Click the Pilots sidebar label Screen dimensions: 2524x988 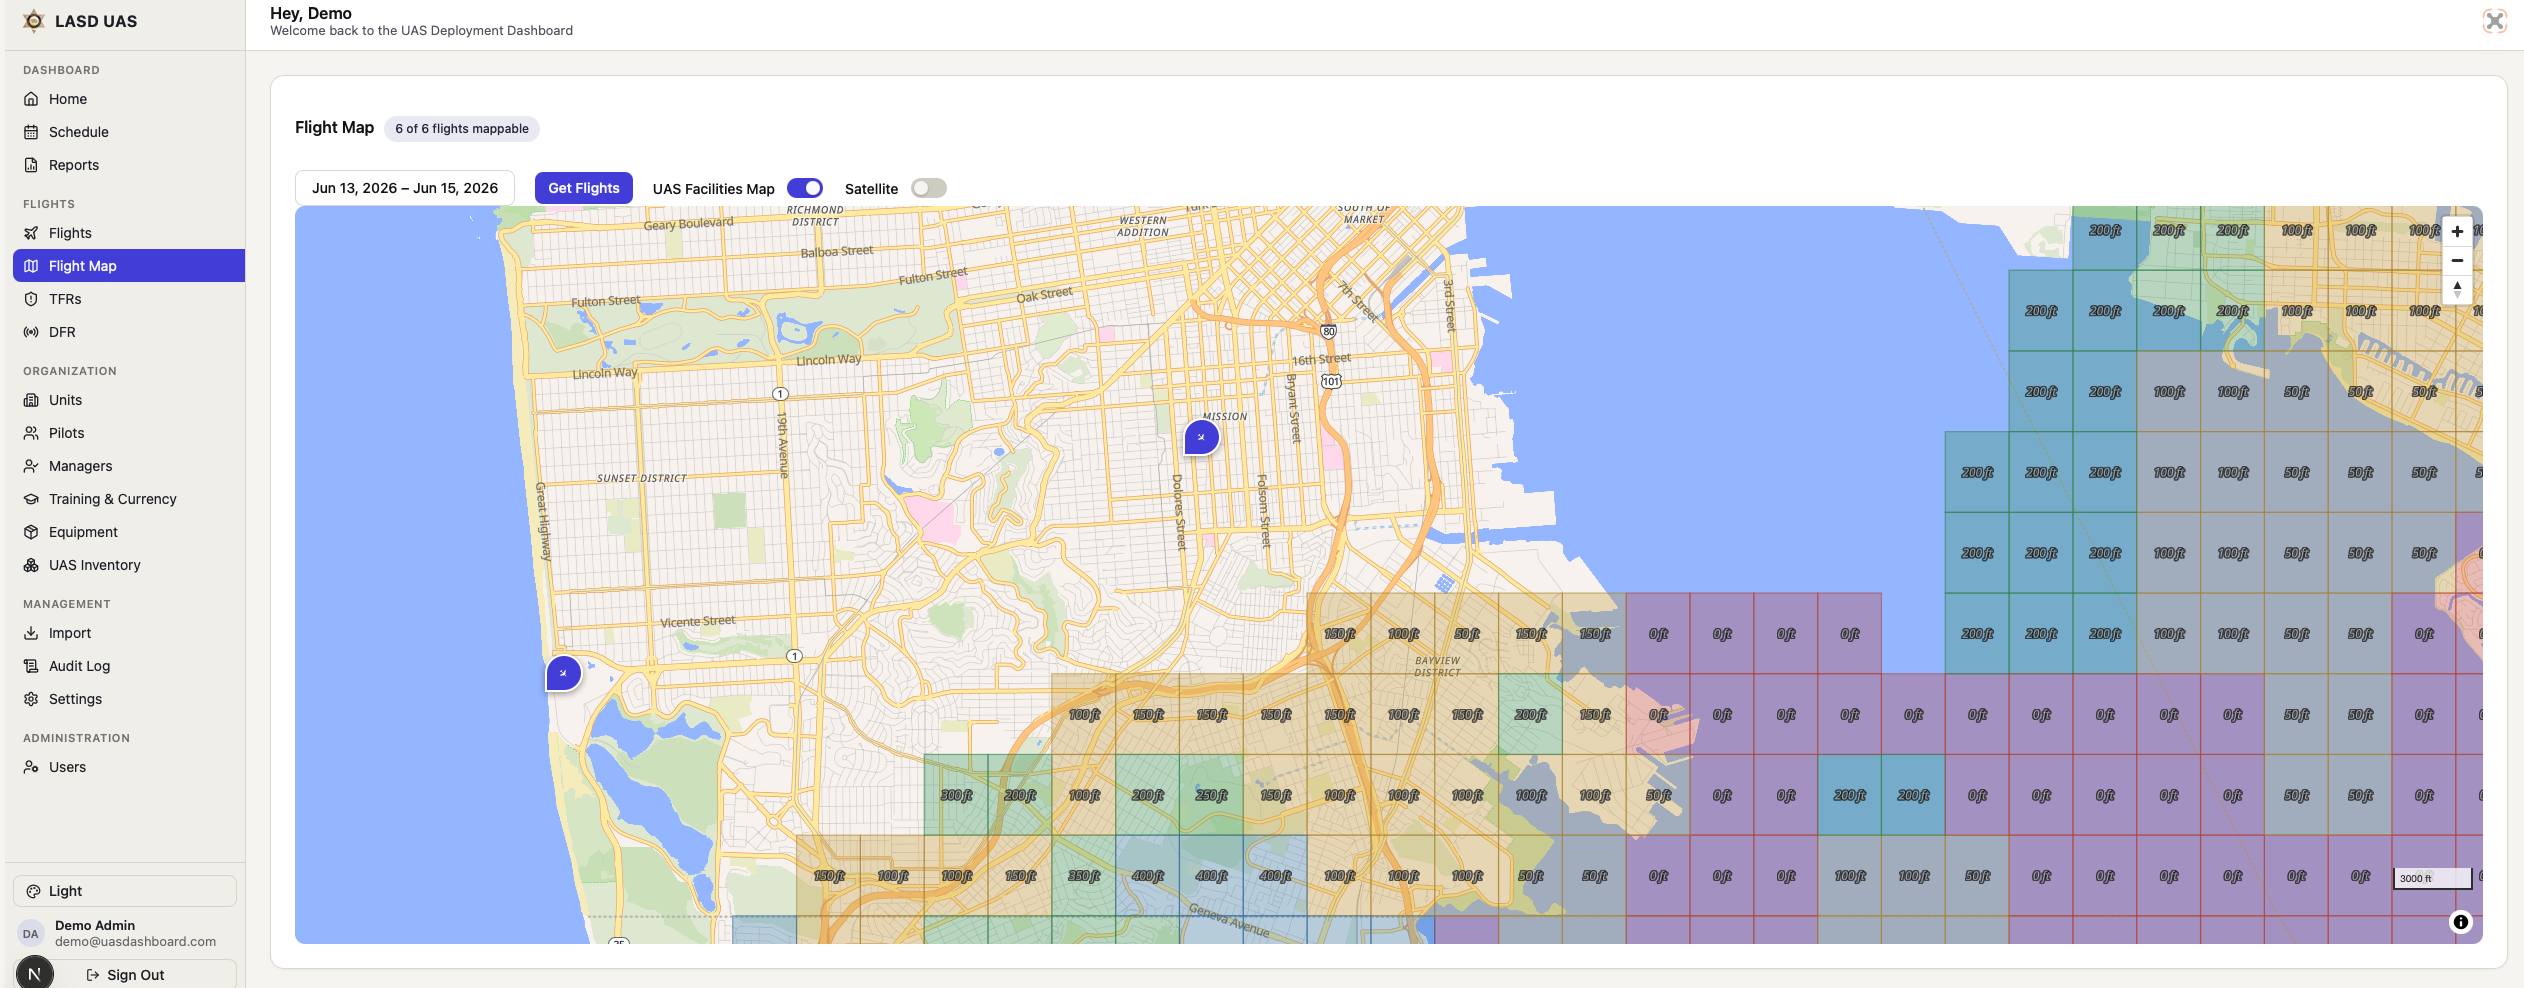[67, 433]
